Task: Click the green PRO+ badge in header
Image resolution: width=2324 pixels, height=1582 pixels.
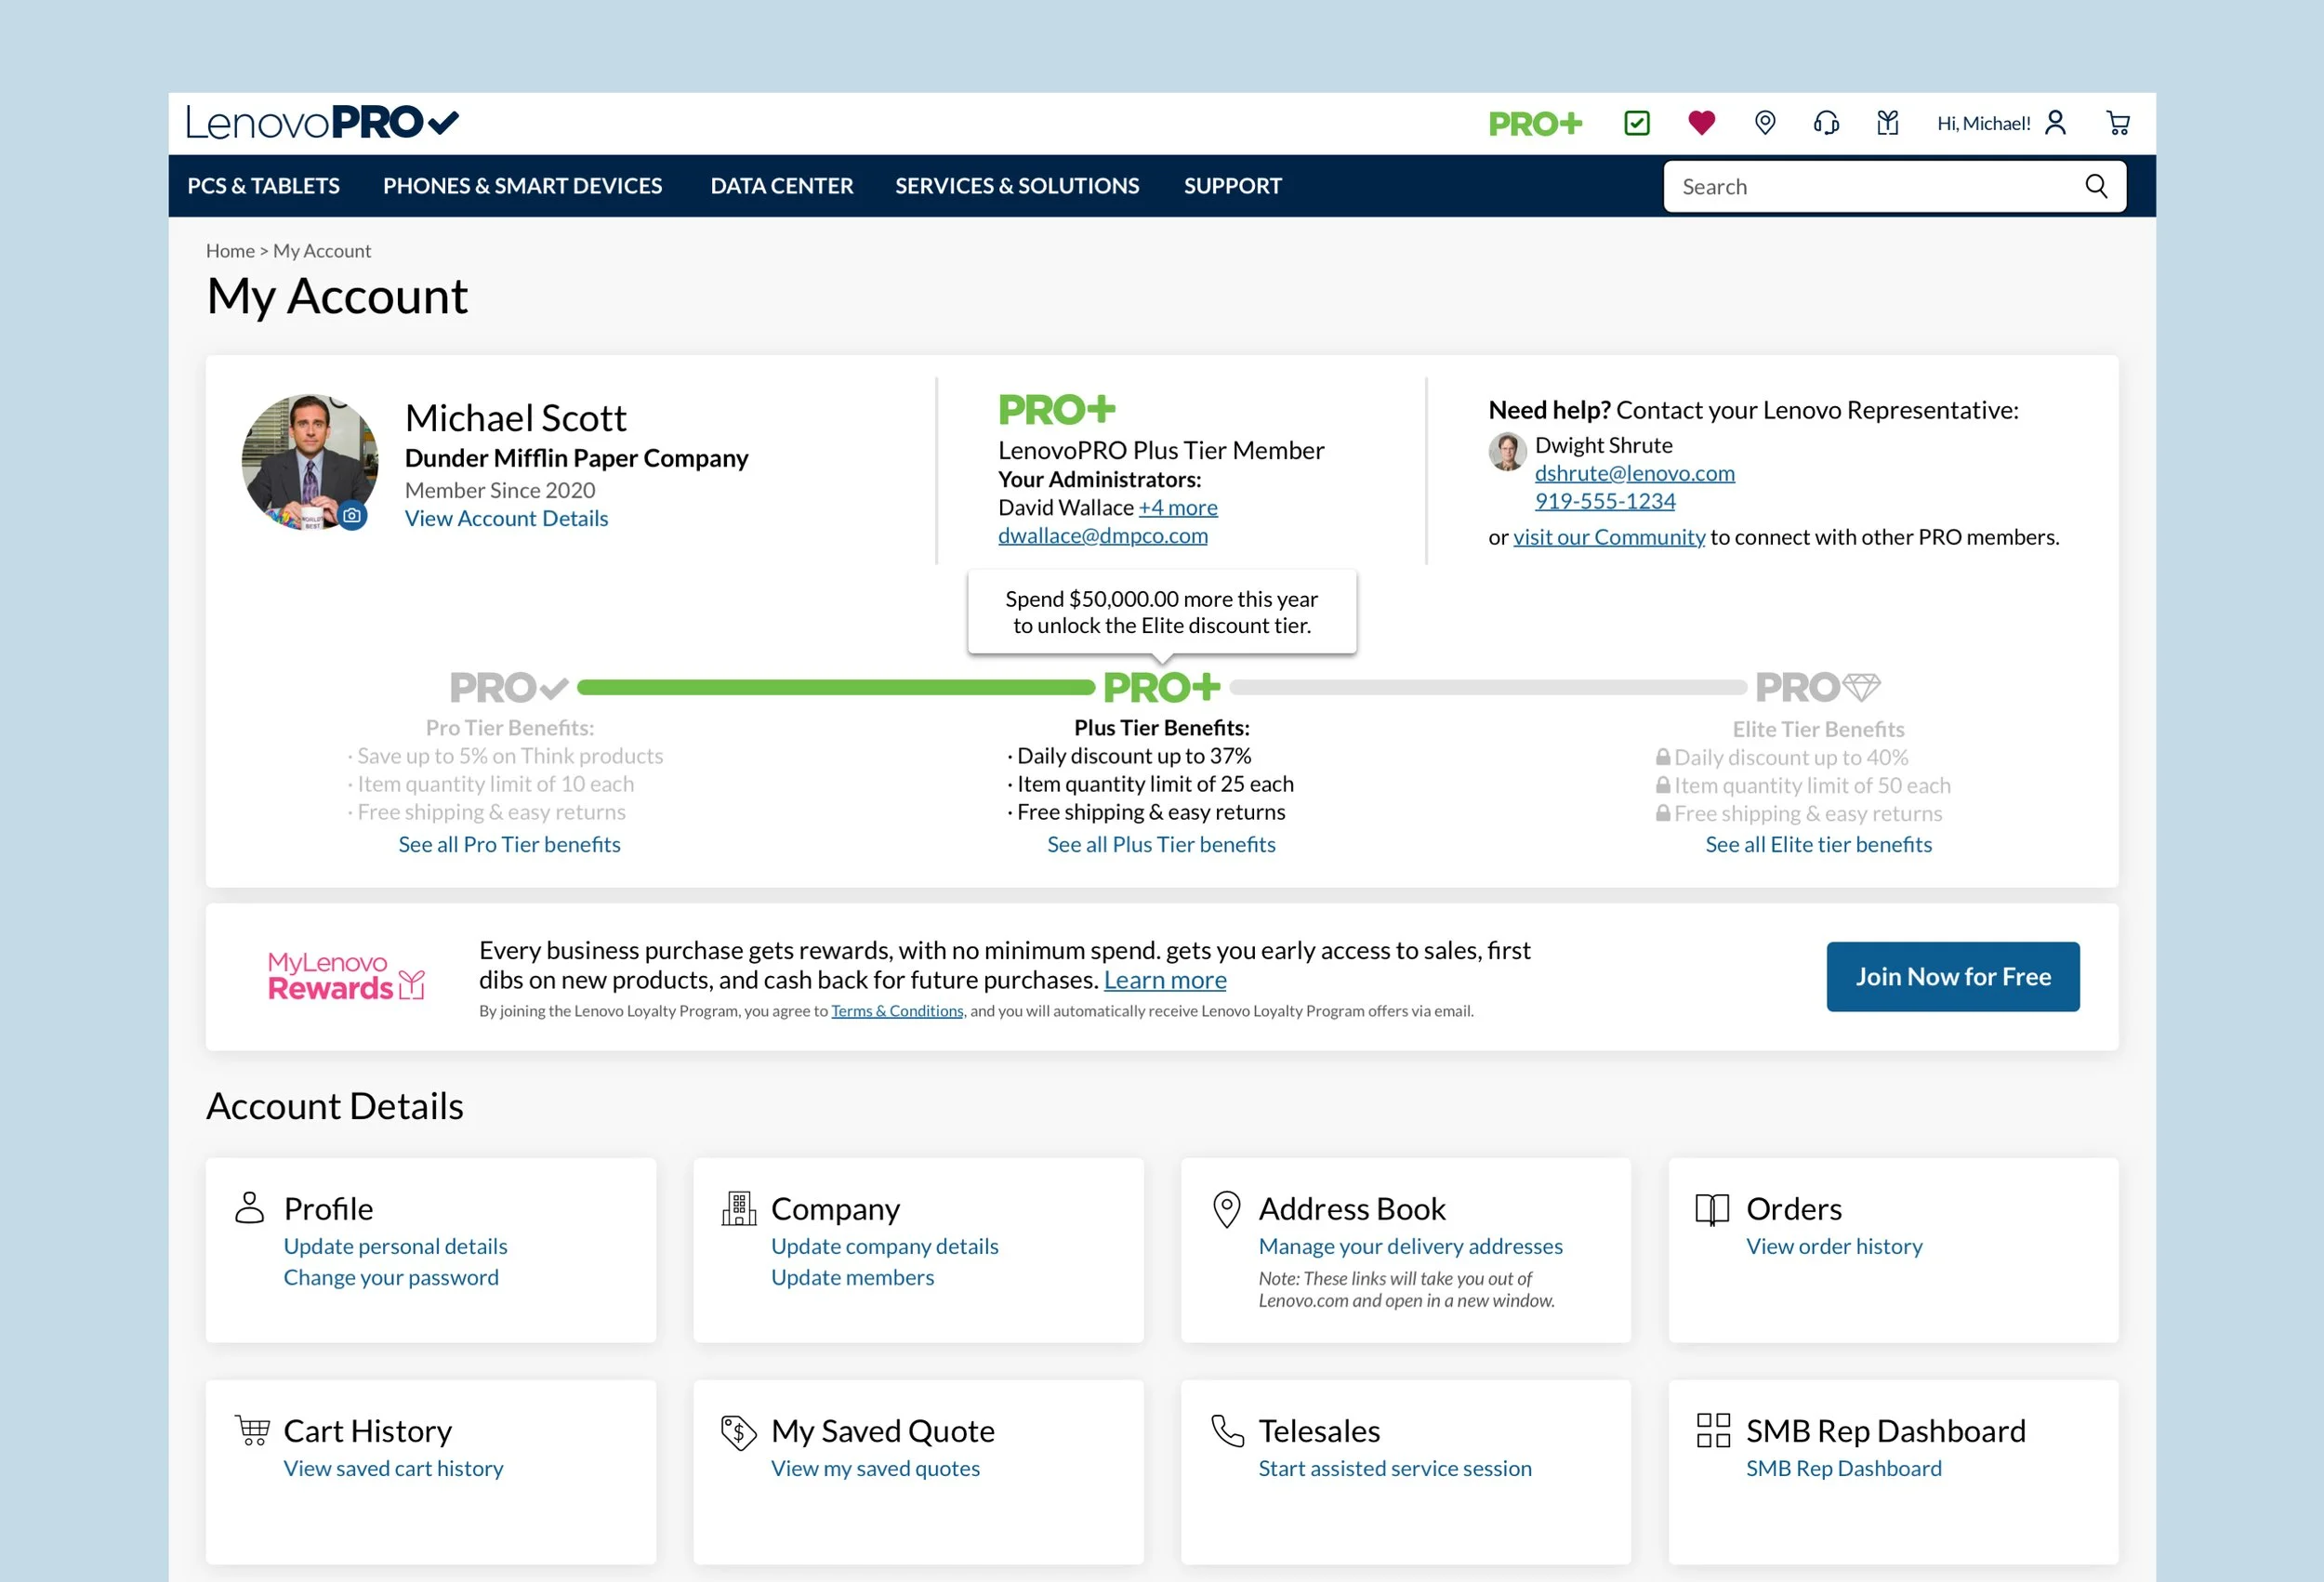Action: [x=1535, y=124]
